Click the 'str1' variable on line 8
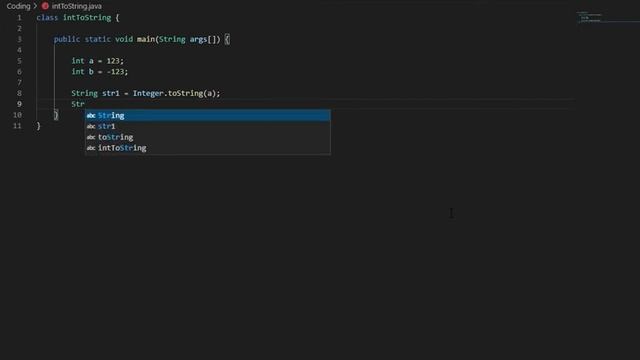 [111, 93]
